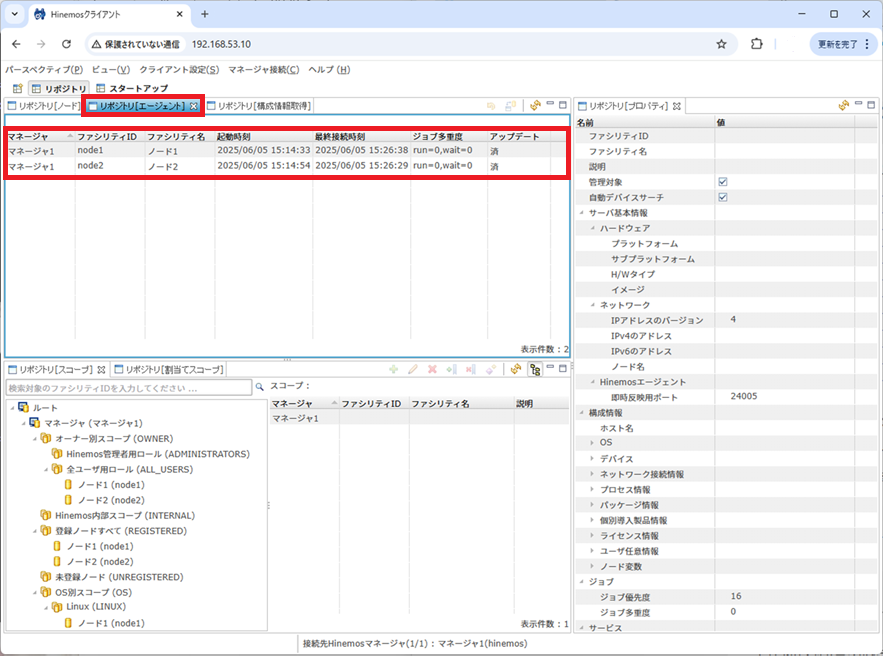This screenshot has height=656, width=883.
Task: Refresh the property view
Action: point(843,105)
